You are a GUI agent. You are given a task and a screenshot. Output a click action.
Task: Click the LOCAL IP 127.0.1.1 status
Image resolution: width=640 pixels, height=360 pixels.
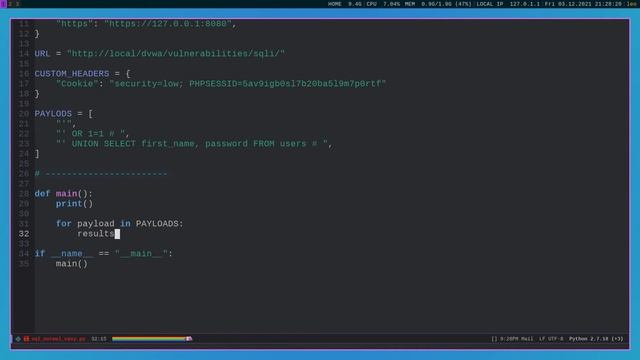click(508, 4)
